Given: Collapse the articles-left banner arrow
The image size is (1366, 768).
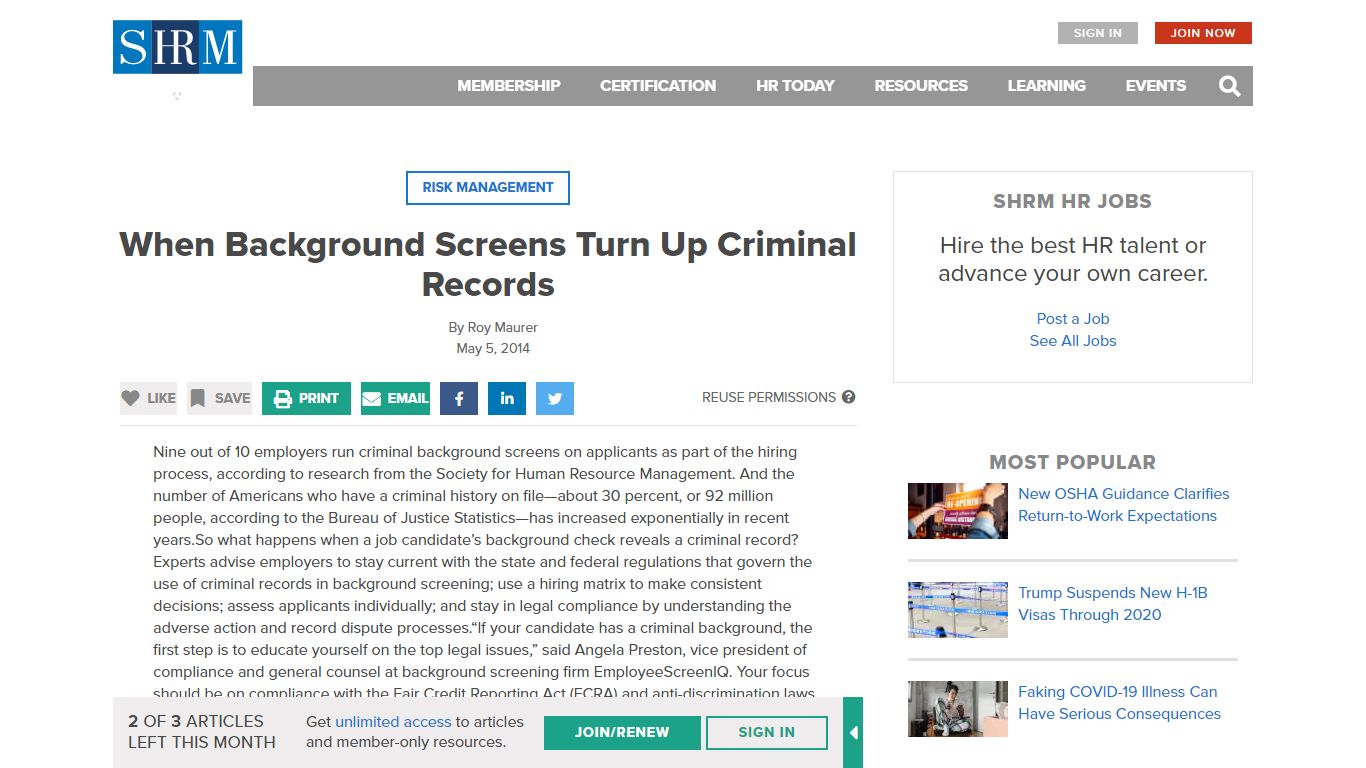Looking at the screenshot, I should 853,732.
